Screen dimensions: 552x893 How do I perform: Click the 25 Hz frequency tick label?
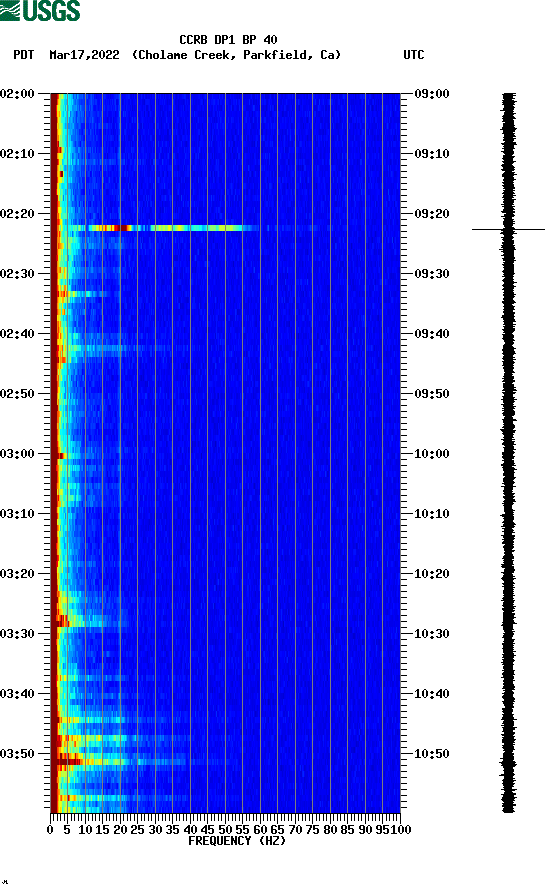pos(137,830)
